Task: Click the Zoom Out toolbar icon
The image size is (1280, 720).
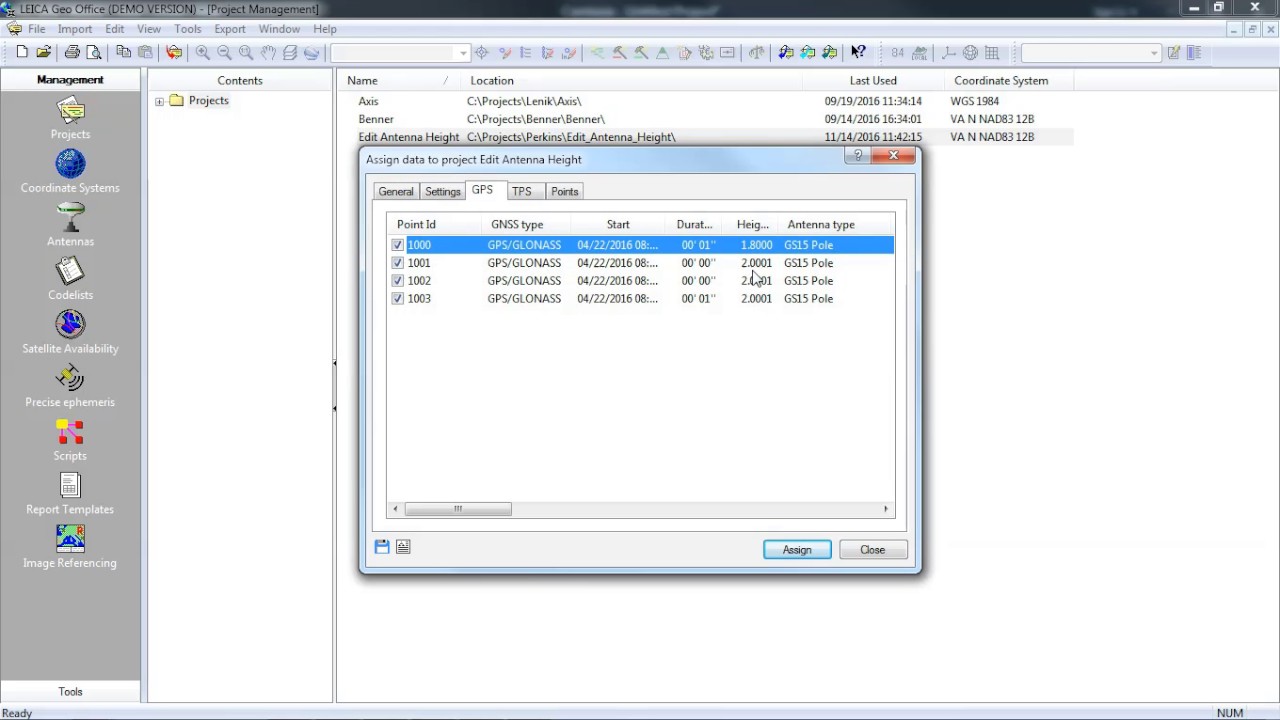Action: click(x=225, y=53)
